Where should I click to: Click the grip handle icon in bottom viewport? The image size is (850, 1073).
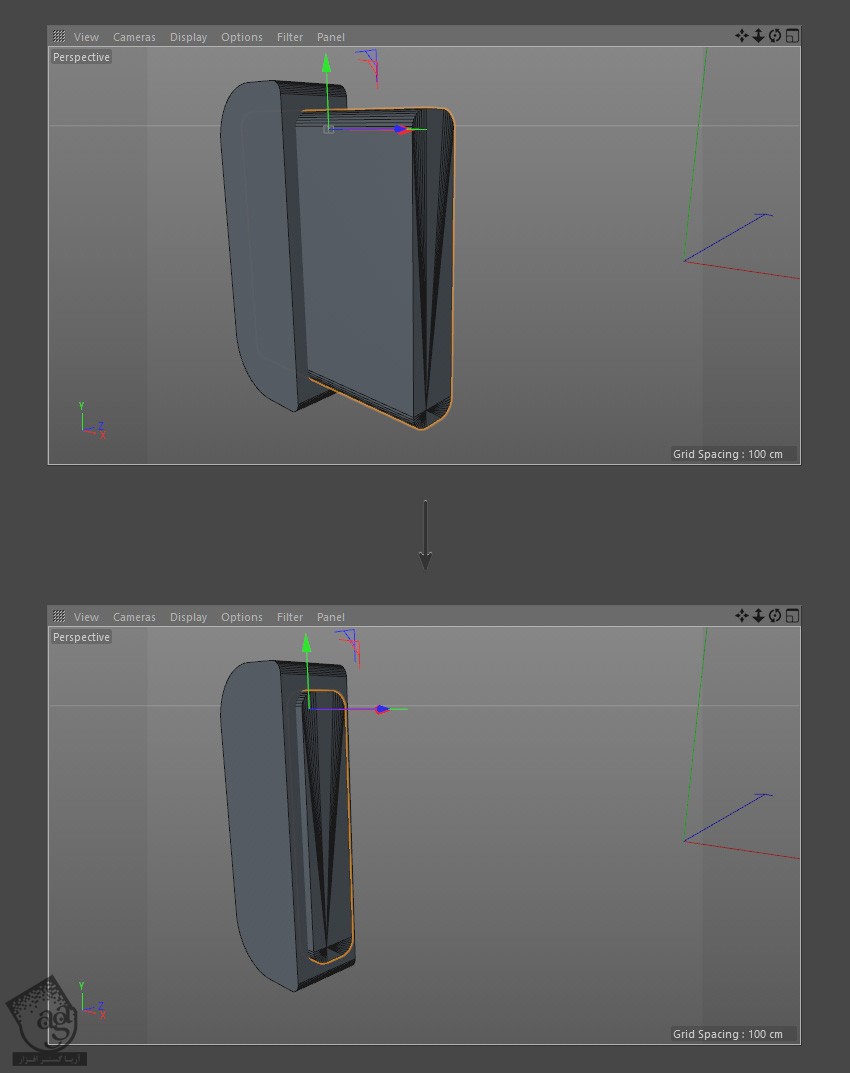pyautogui.click(x=59, y=617)
